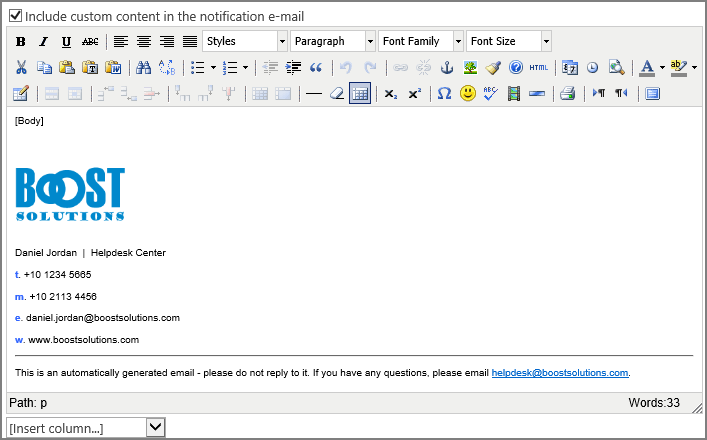Cut selected content with scissors icon
Image resolution: width=707 pixels, height=440 pixels.
(x=21, y=68)
